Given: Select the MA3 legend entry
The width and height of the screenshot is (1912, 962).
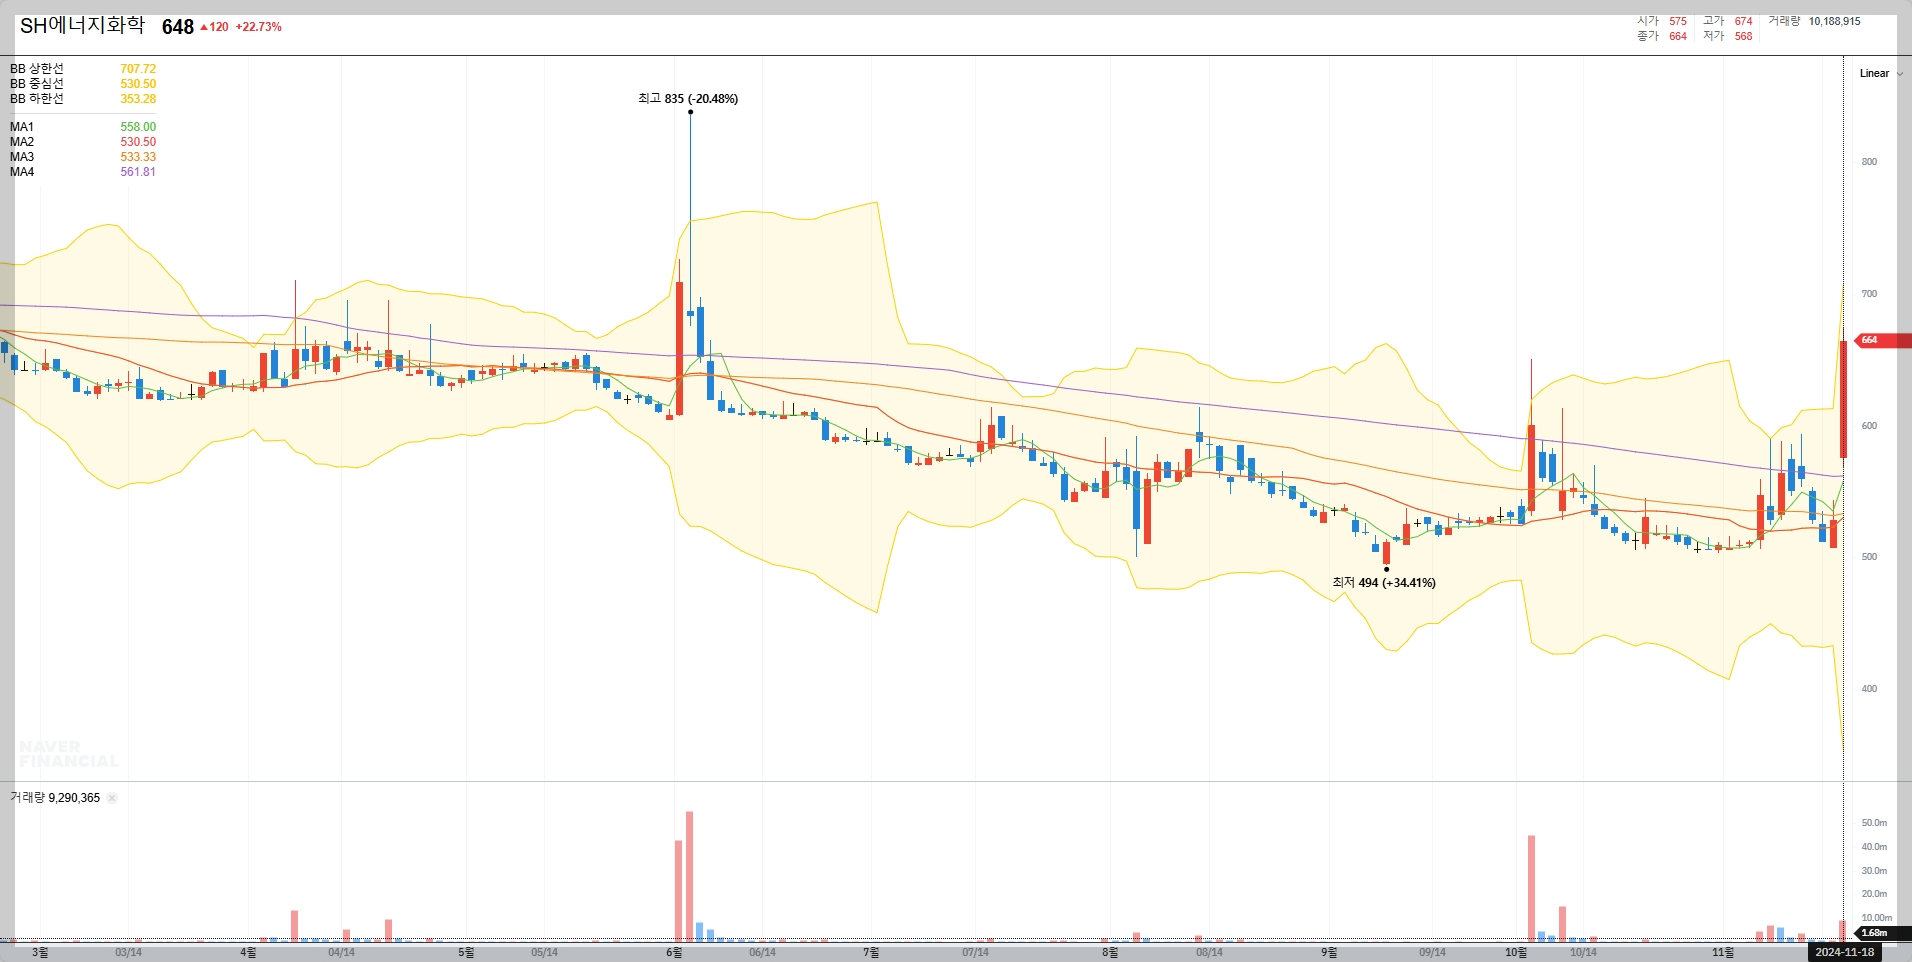Looking at the screenshot, I should click(x=22, y=157).
